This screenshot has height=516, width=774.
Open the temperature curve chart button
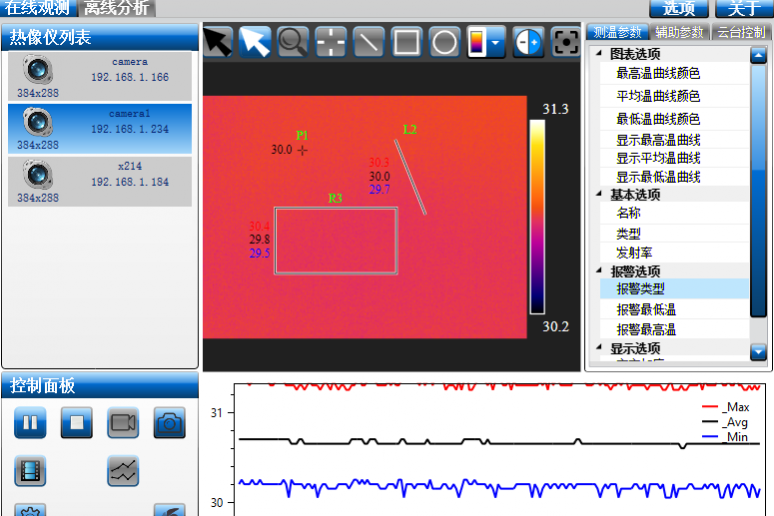click(x=123, y=470)
